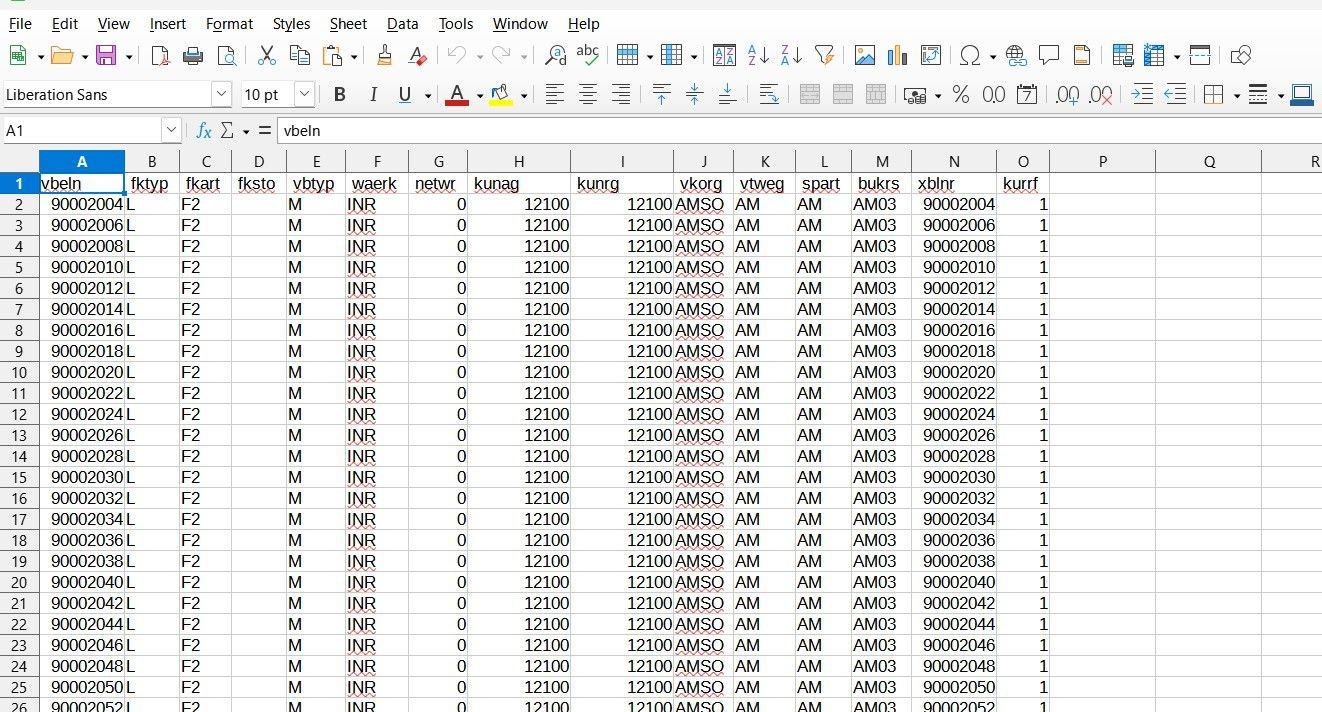
Task: Insert a comment
Action: click(x=1049, y=56)
